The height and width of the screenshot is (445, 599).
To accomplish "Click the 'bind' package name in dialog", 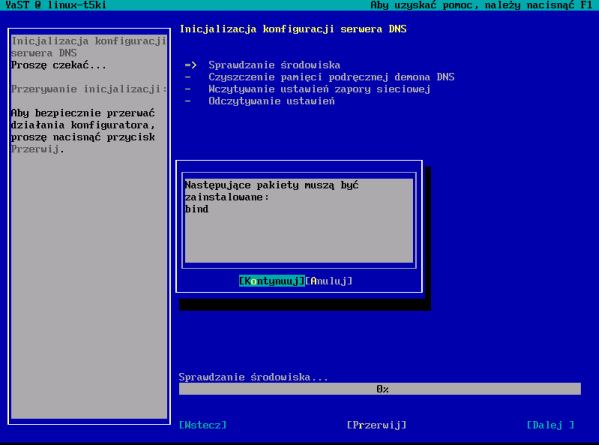I will (196, 209).
